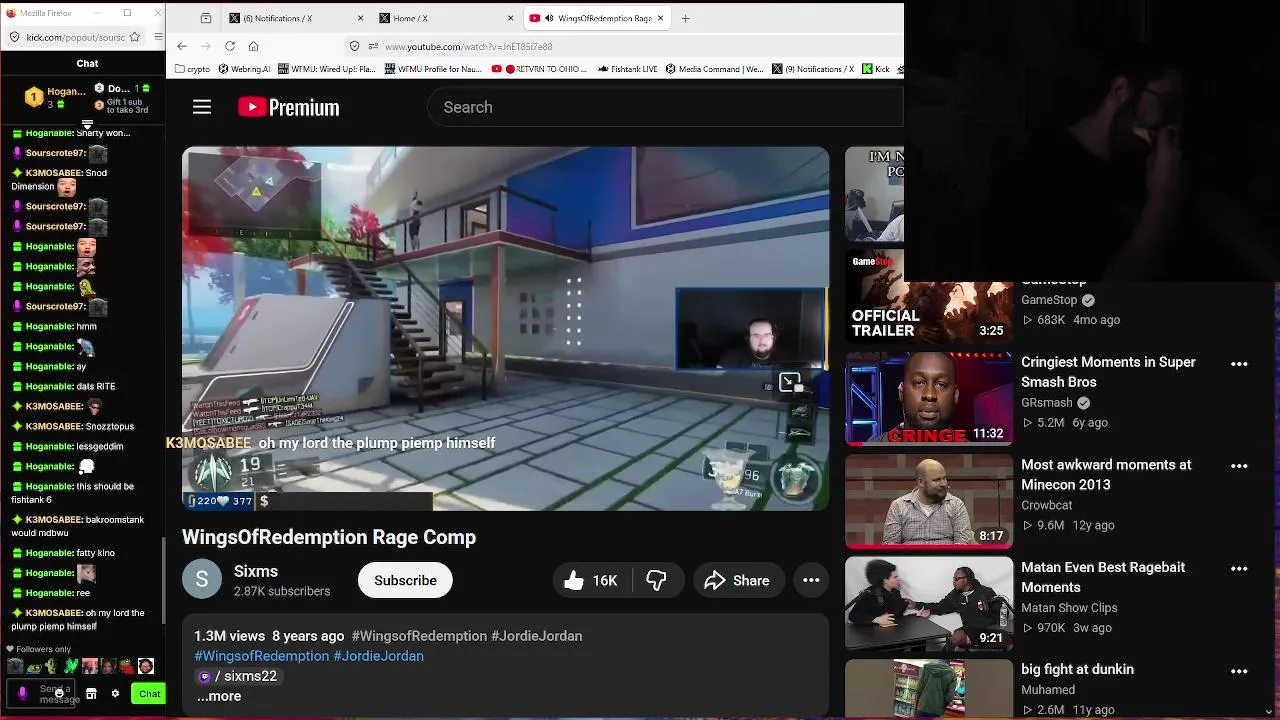
Task: Subscribe to Sixms channel
Action: [405, 580]
